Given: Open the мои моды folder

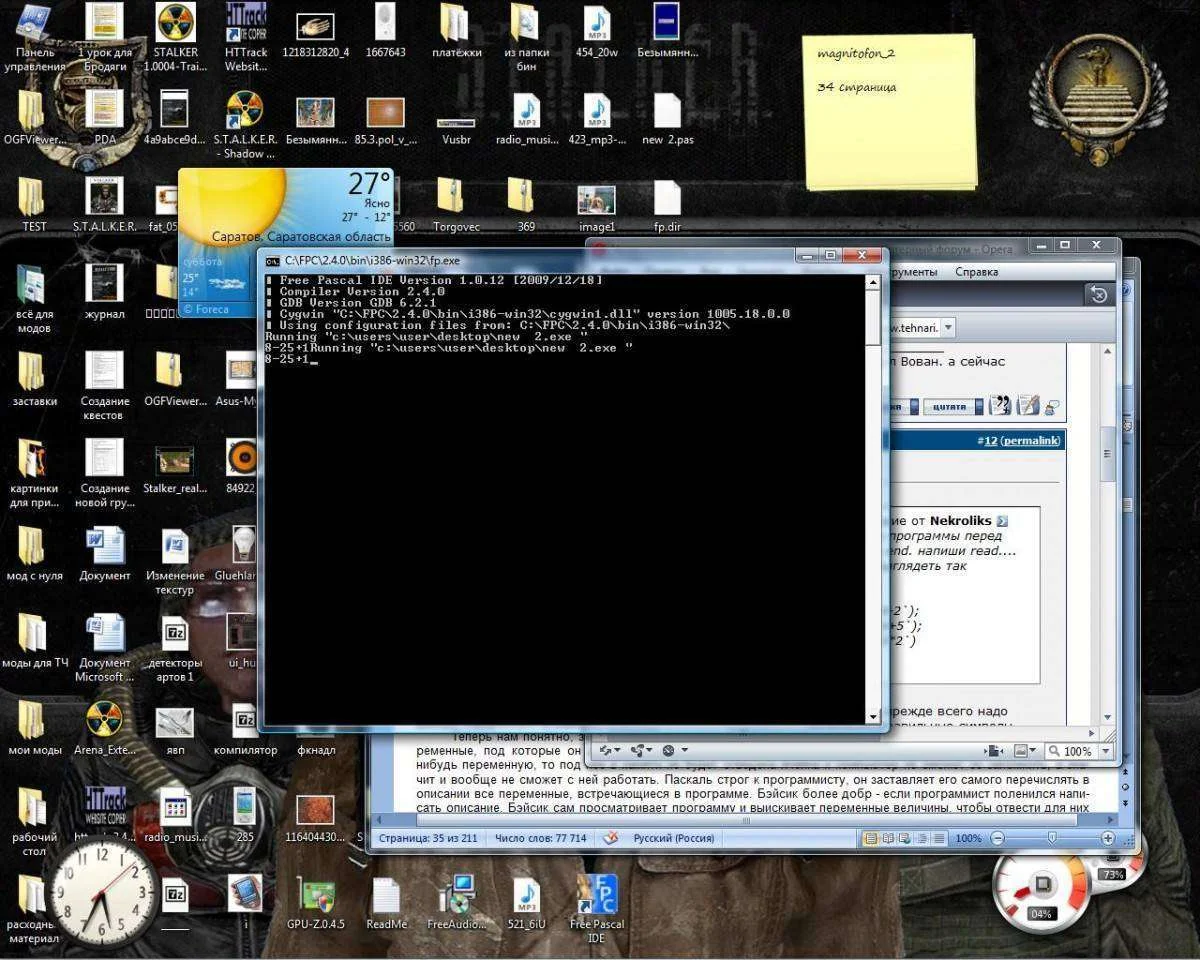Looking at the screenshot, I should [x=35, y=730].
